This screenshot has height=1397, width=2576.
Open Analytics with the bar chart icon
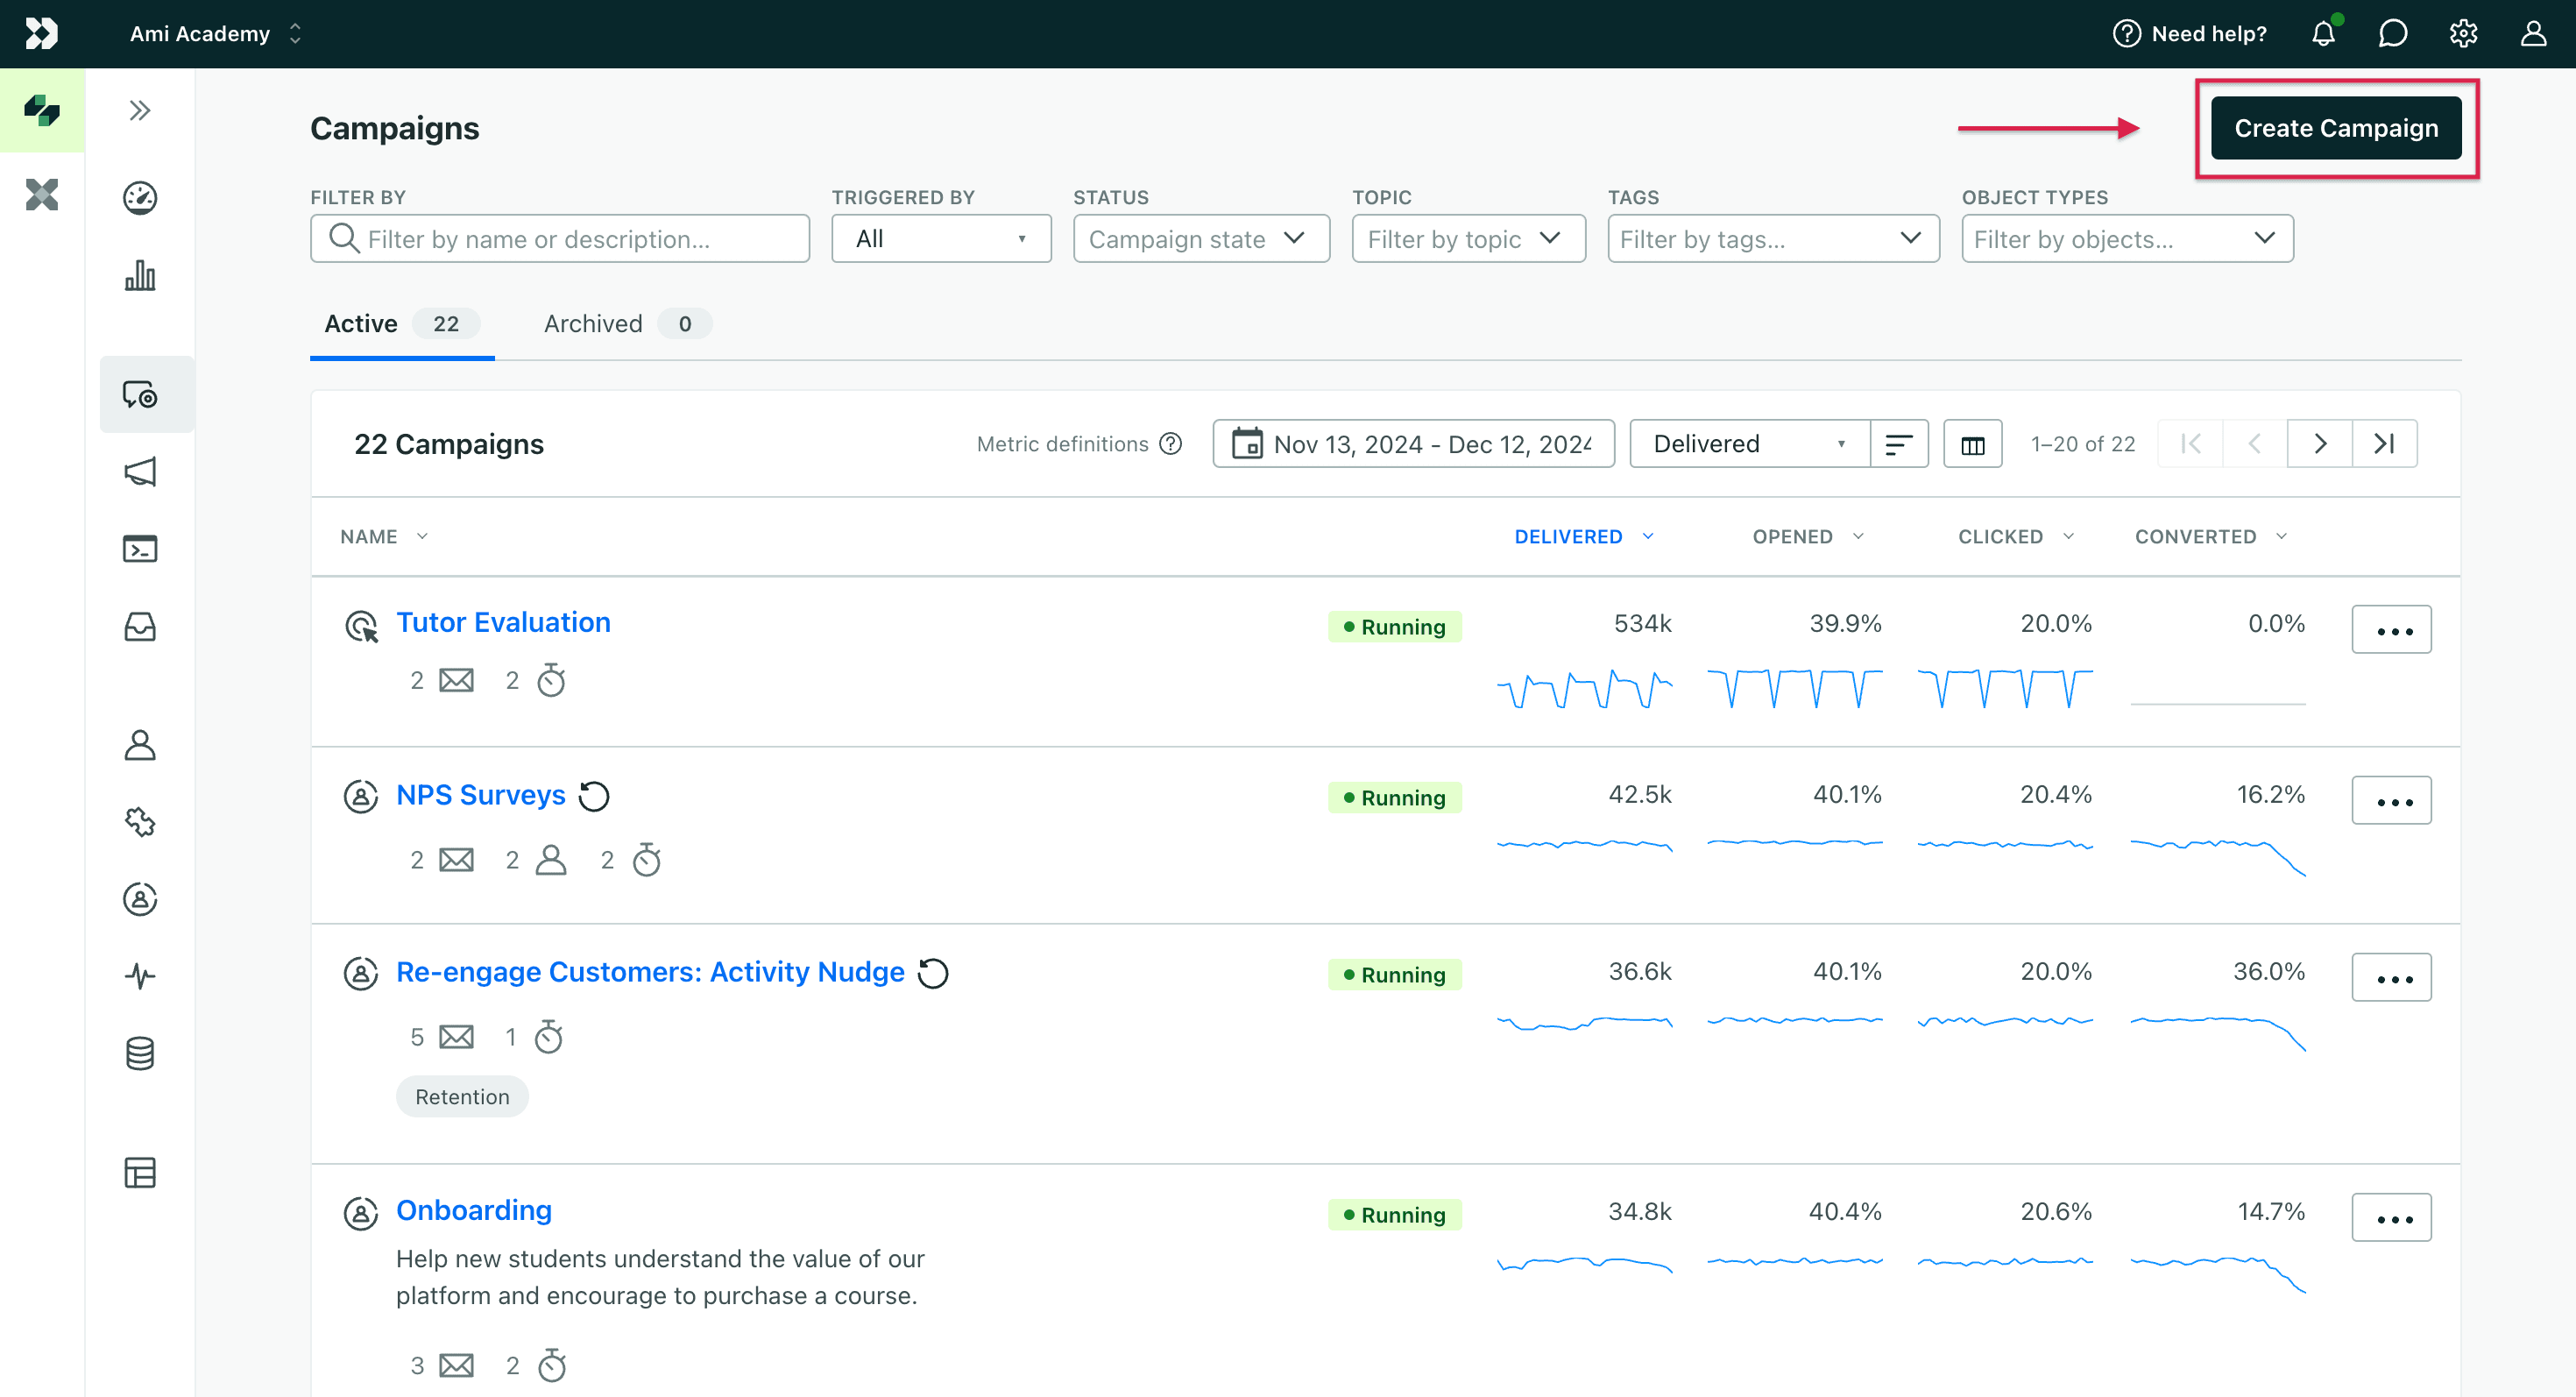pos(140,276)
